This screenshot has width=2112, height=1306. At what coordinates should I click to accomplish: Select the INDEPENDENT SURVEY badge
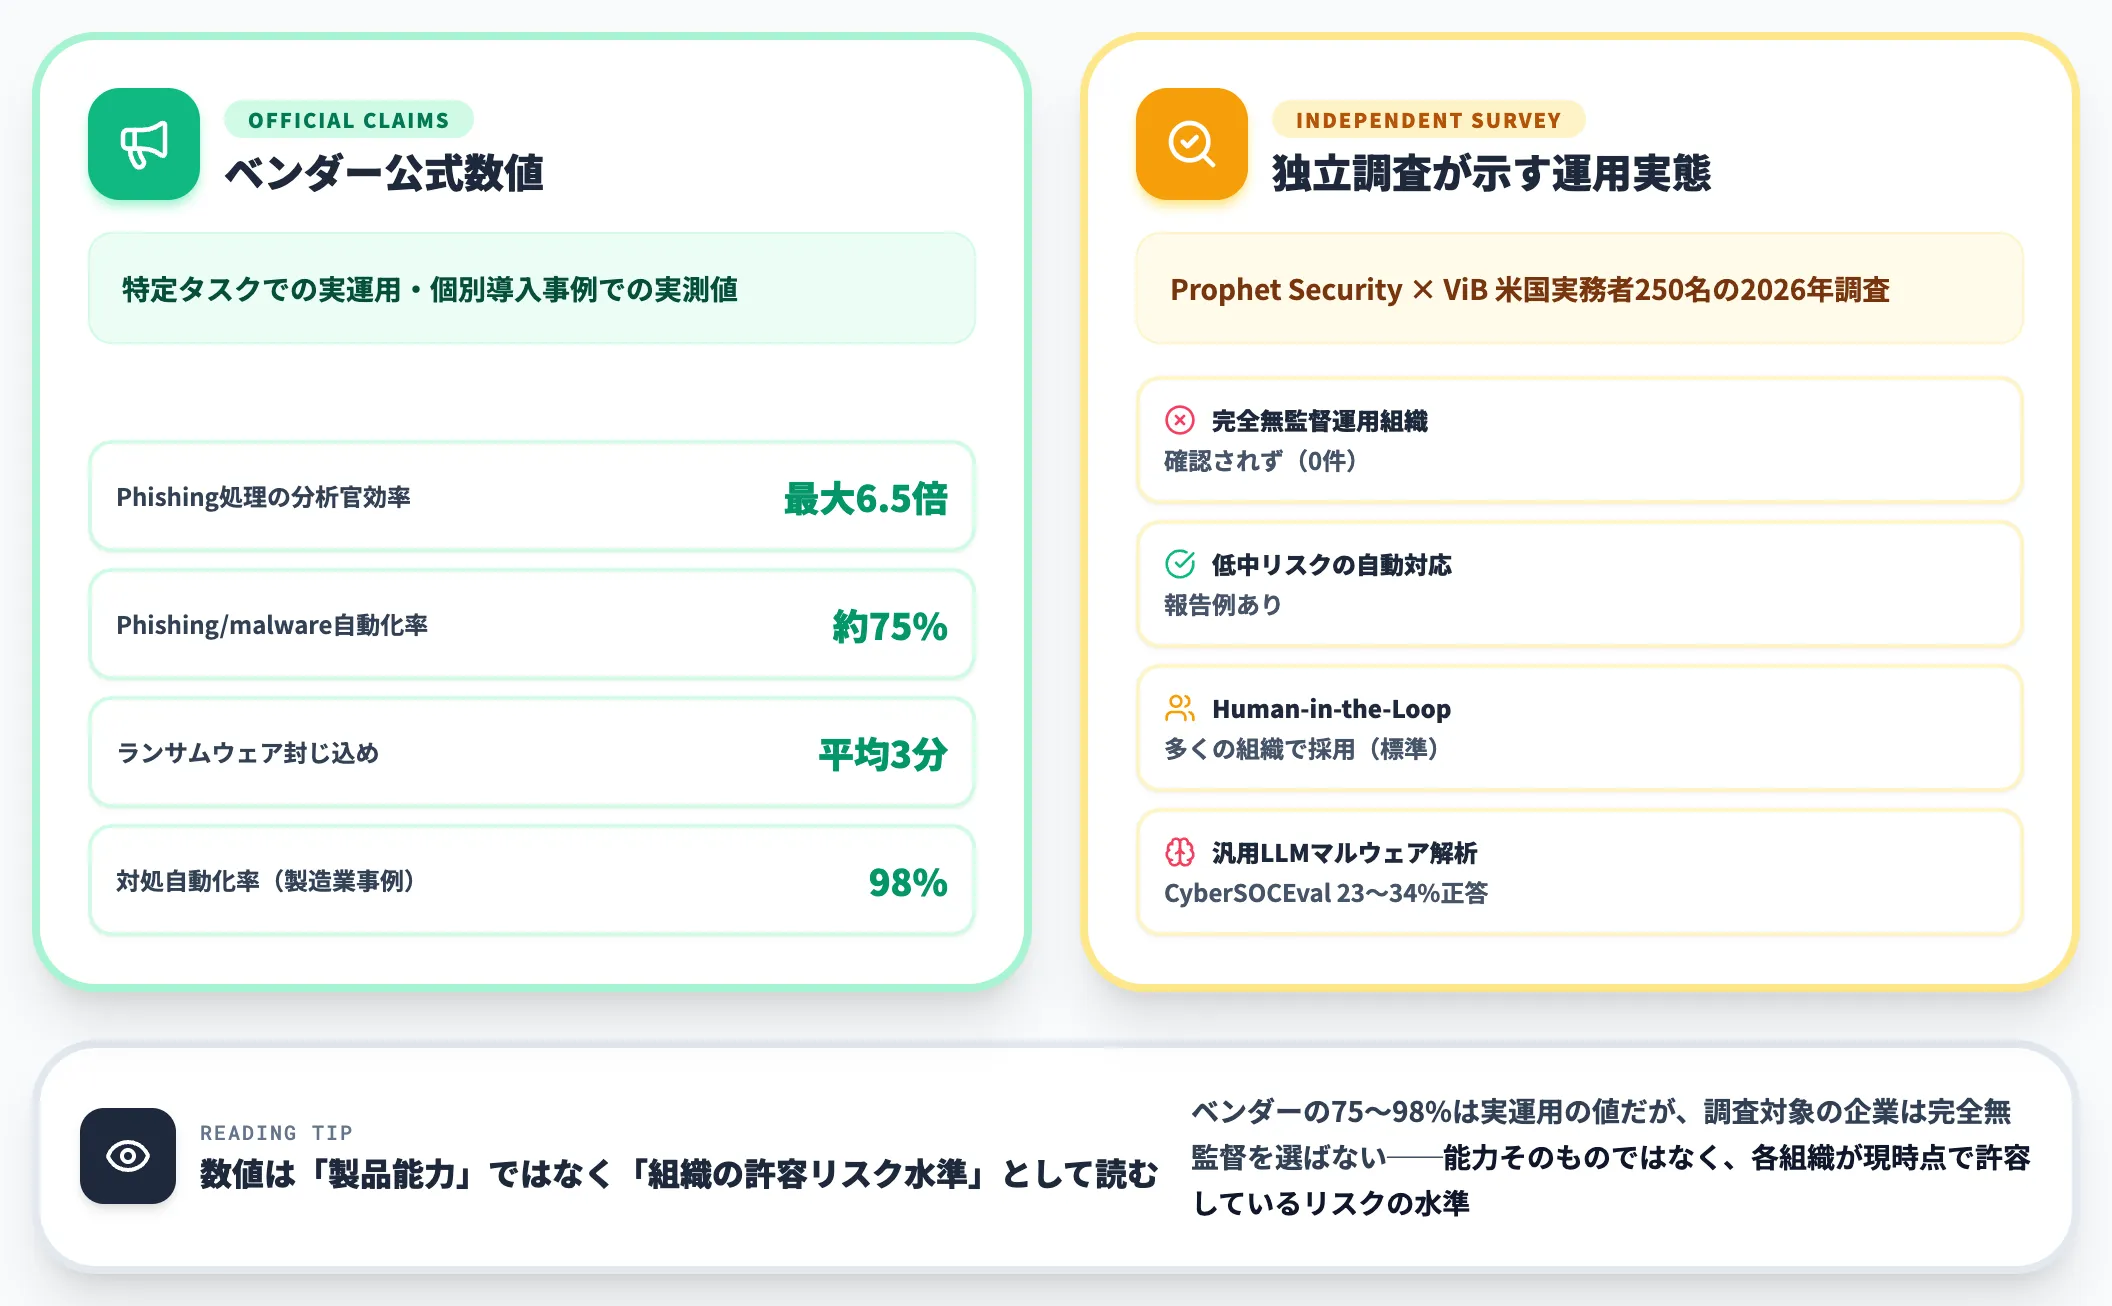coord(1428,120)
